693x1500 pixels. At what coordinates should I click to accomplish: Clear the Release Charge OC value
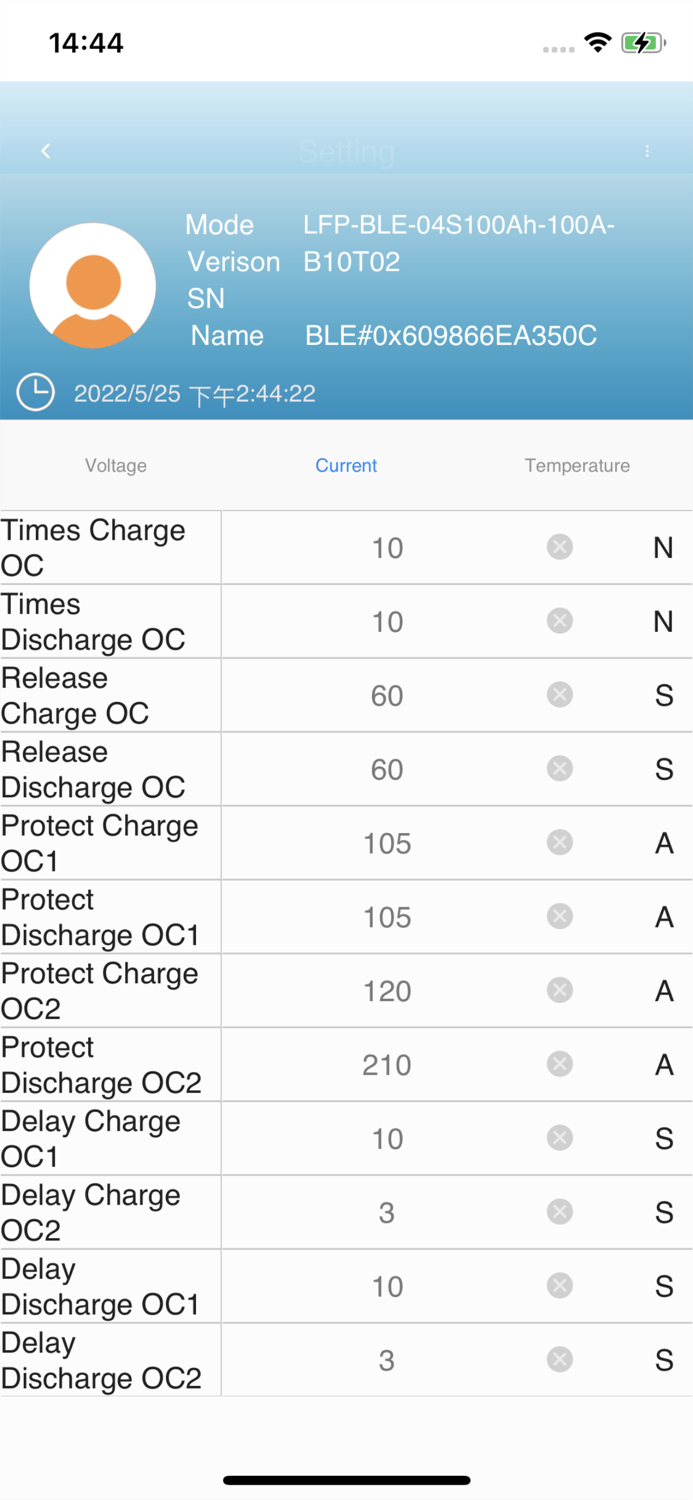click(559, 695)
